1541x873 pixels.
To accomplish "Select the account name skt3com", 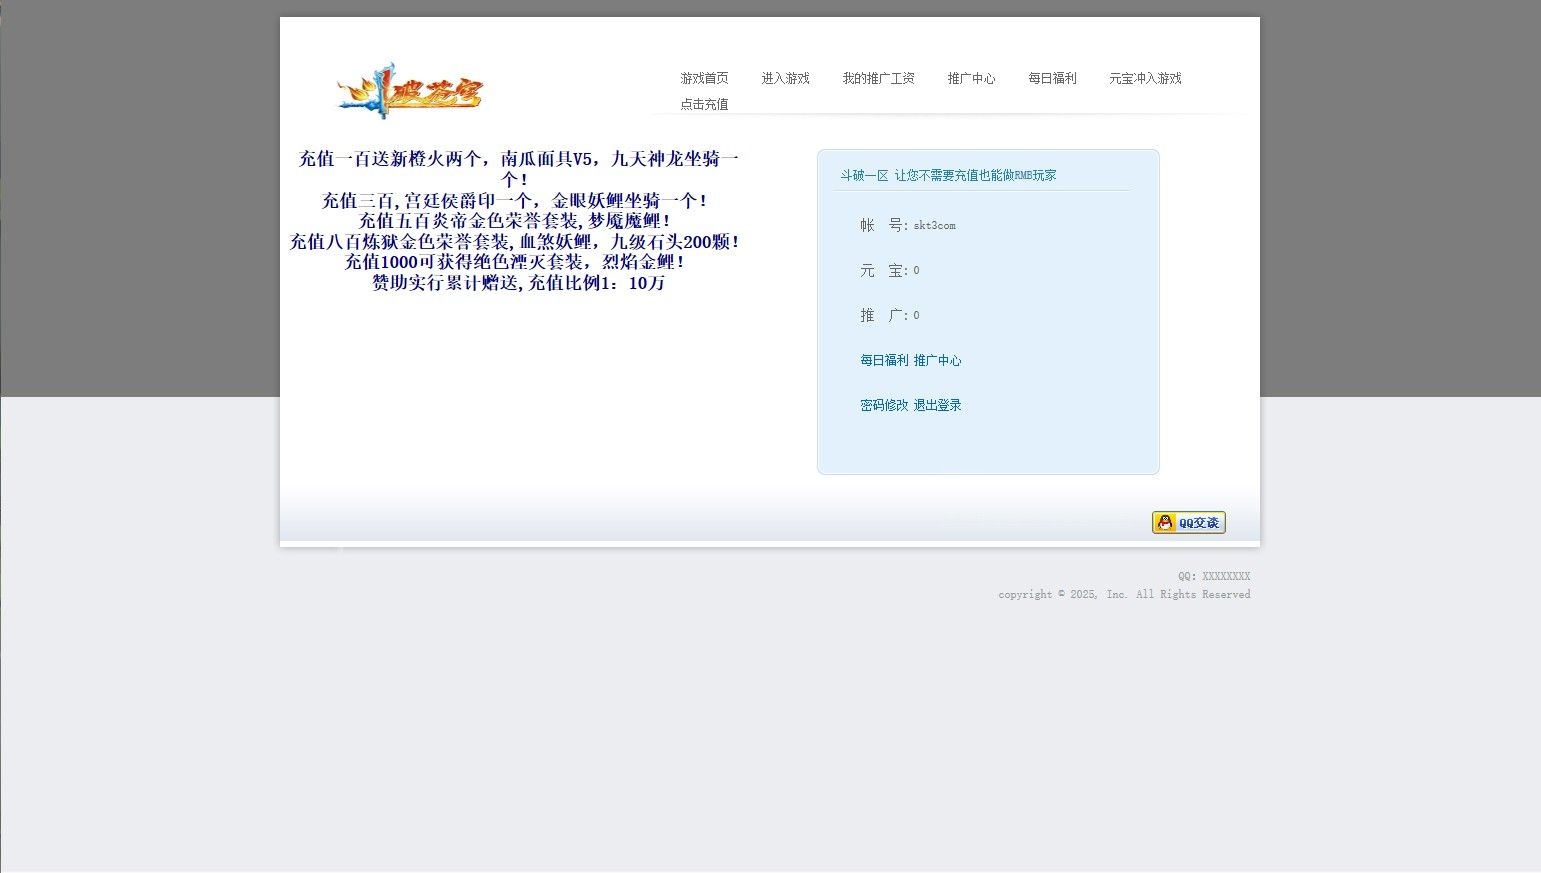I will pos(934,225).
